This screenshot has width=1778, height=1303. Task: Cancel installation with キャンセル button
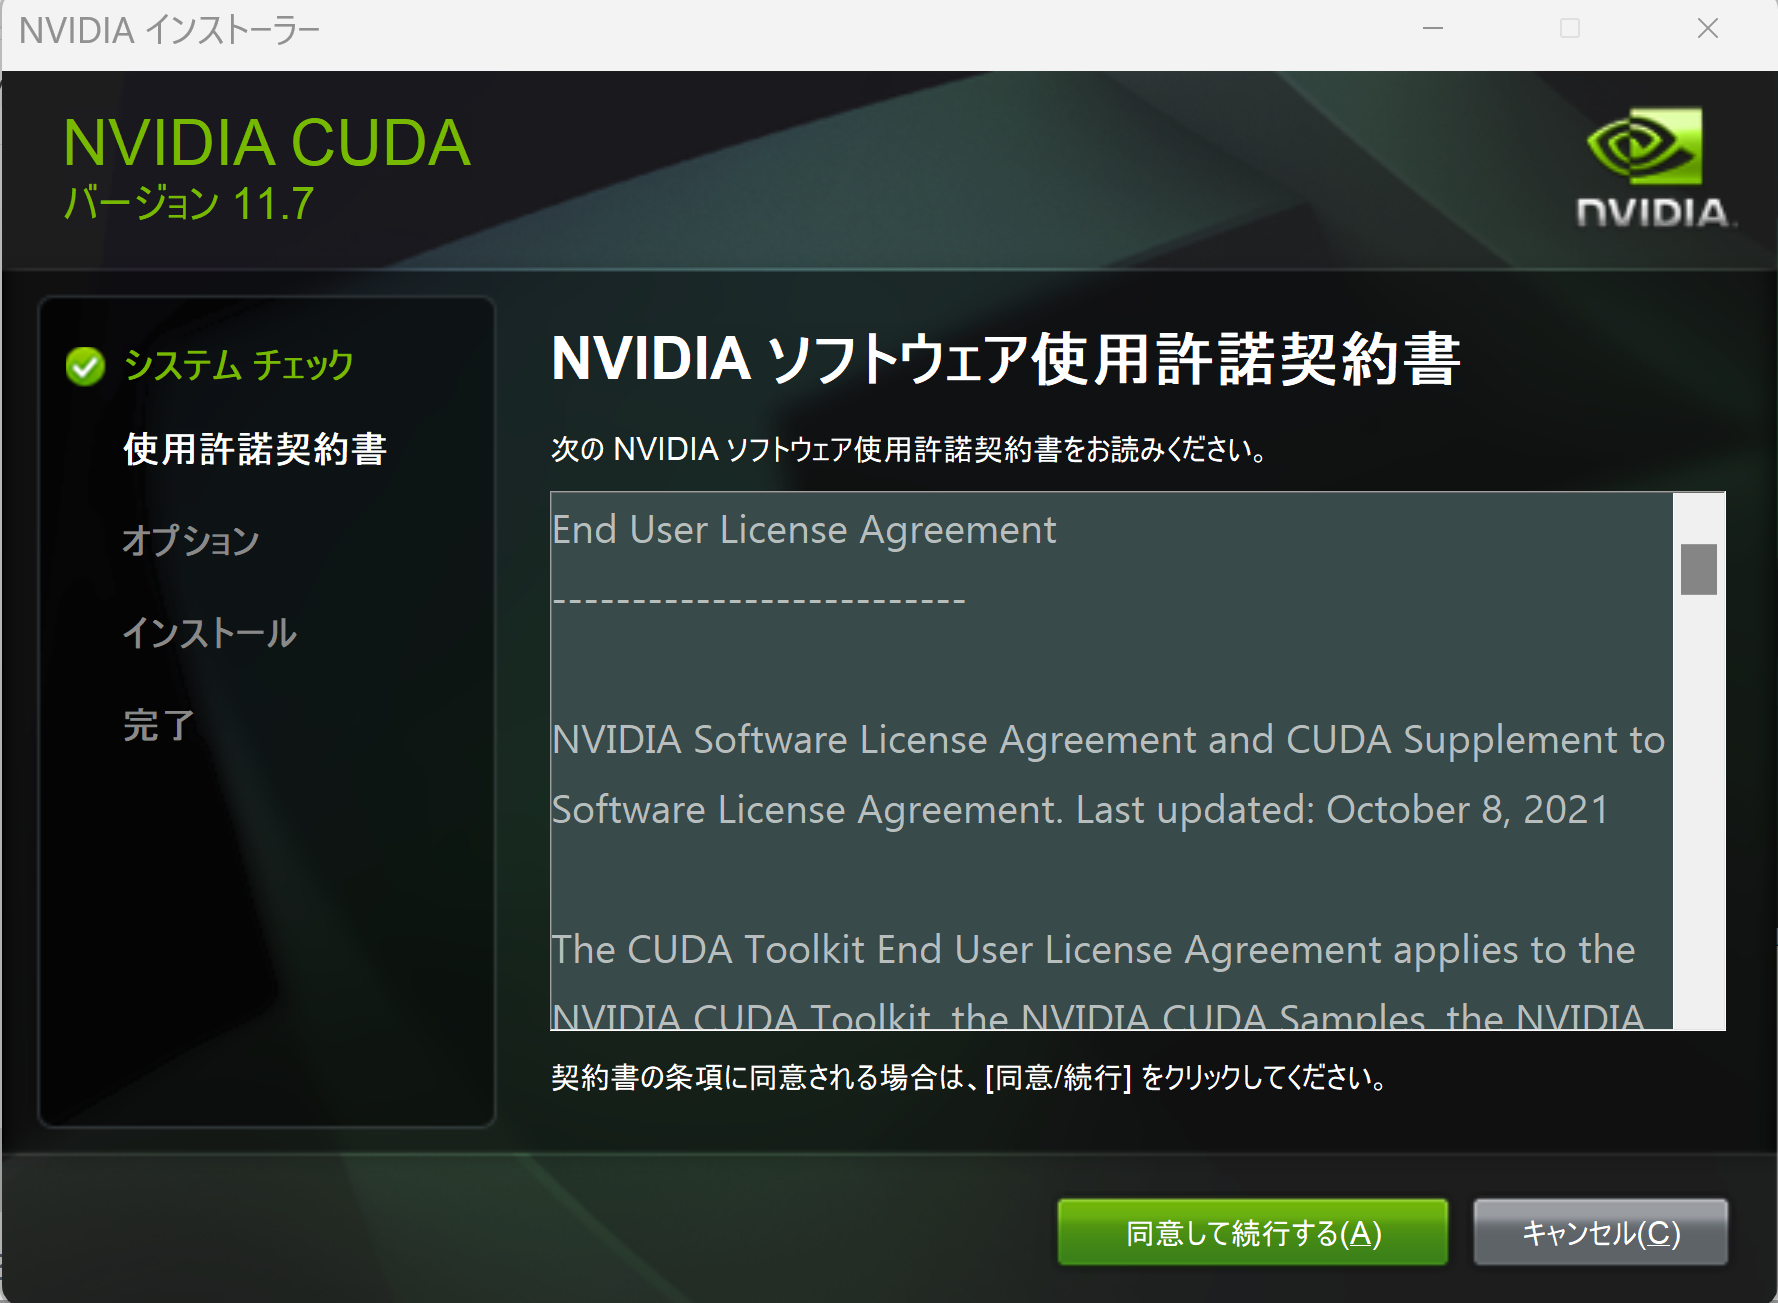(x=1600, y=1232)
